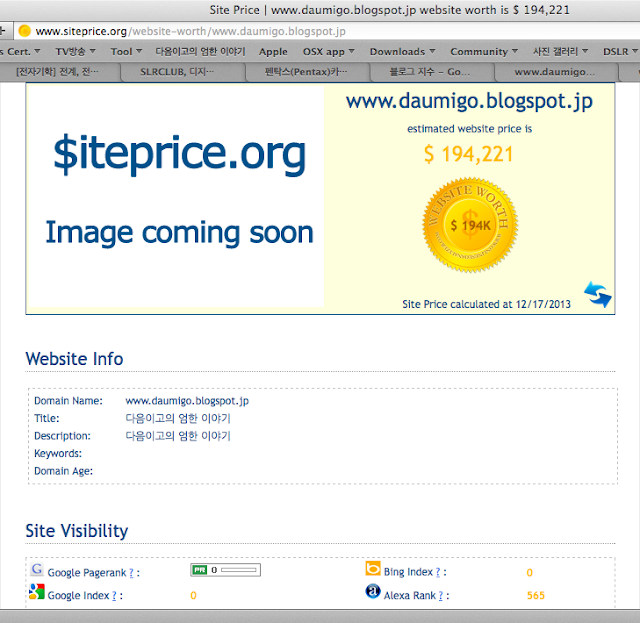The height and width of the screenshot is (623, 640).
Task: Switch to the 블로그 지수 tab
Action: [432, 72]
